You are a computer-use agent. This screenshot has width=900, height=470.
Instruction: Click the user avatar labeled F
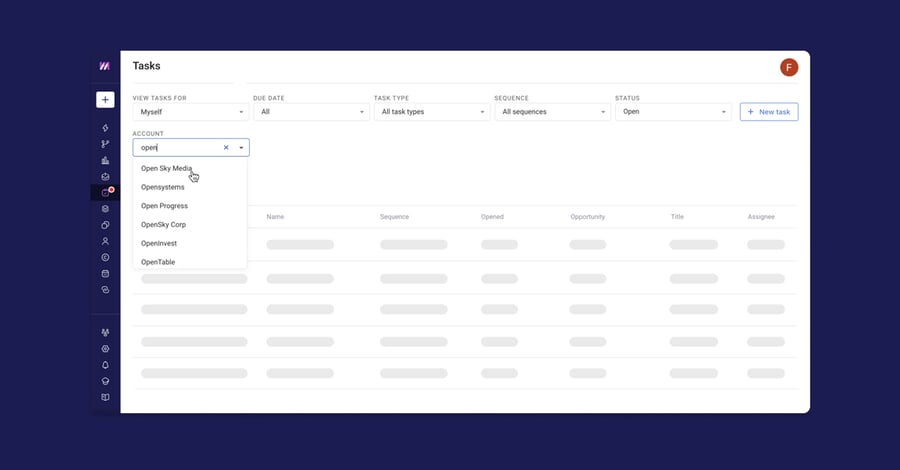point(789,67)
